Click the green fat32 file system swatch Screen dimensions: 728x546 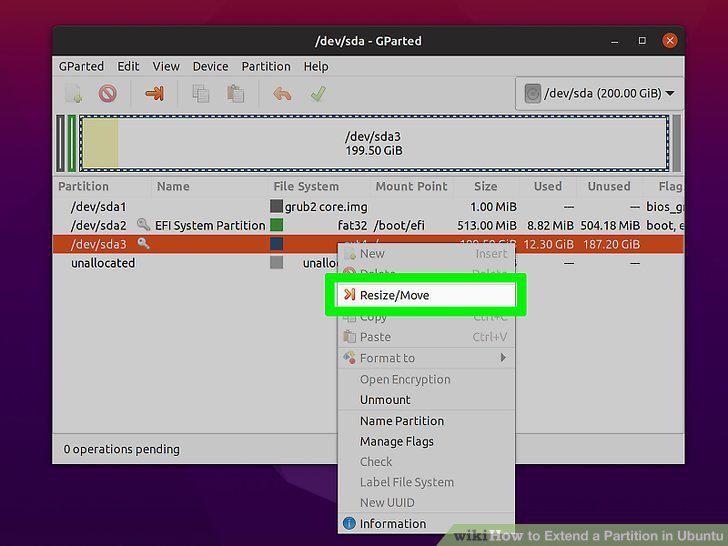[276, 225]
